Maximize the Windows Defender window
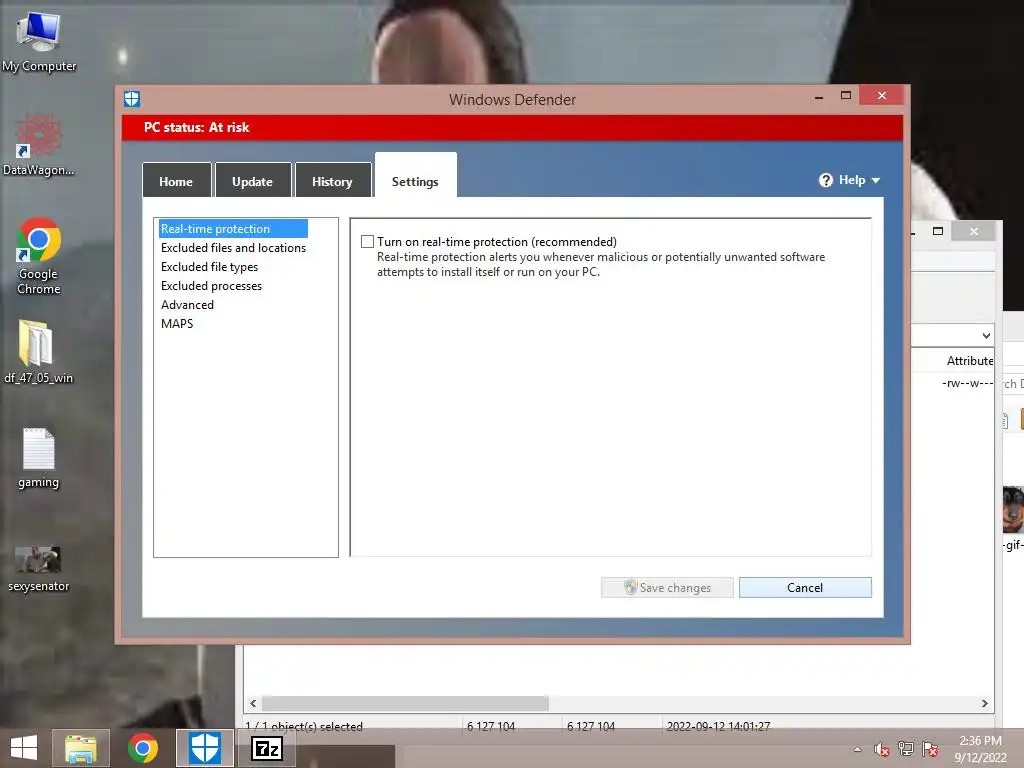1024x768 pixels. pos(846,95)
